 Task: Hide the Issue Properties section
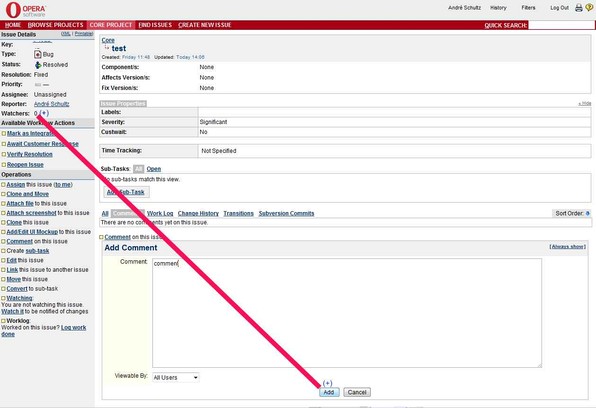(x=585, y=103)
